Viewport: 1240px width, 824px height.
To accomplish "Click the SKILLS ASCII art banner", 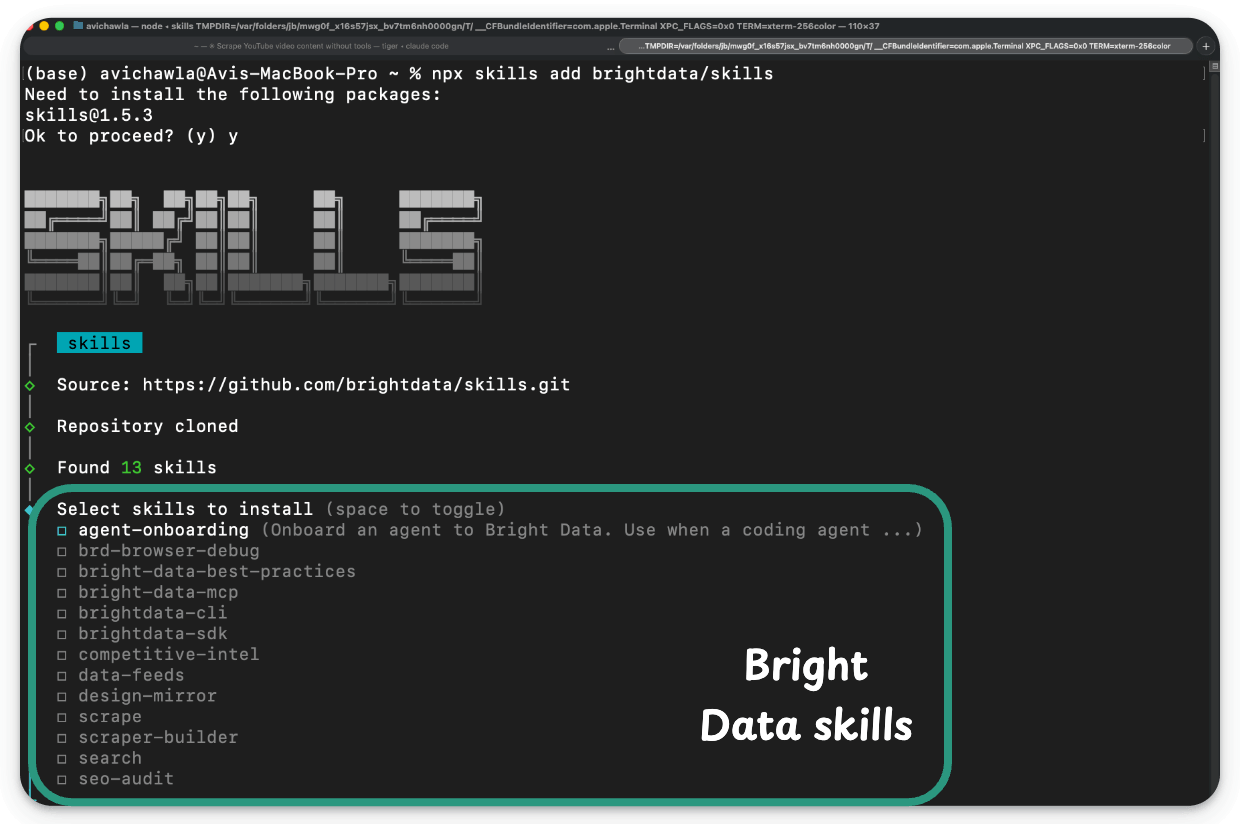I will click(x=253, y=246).
